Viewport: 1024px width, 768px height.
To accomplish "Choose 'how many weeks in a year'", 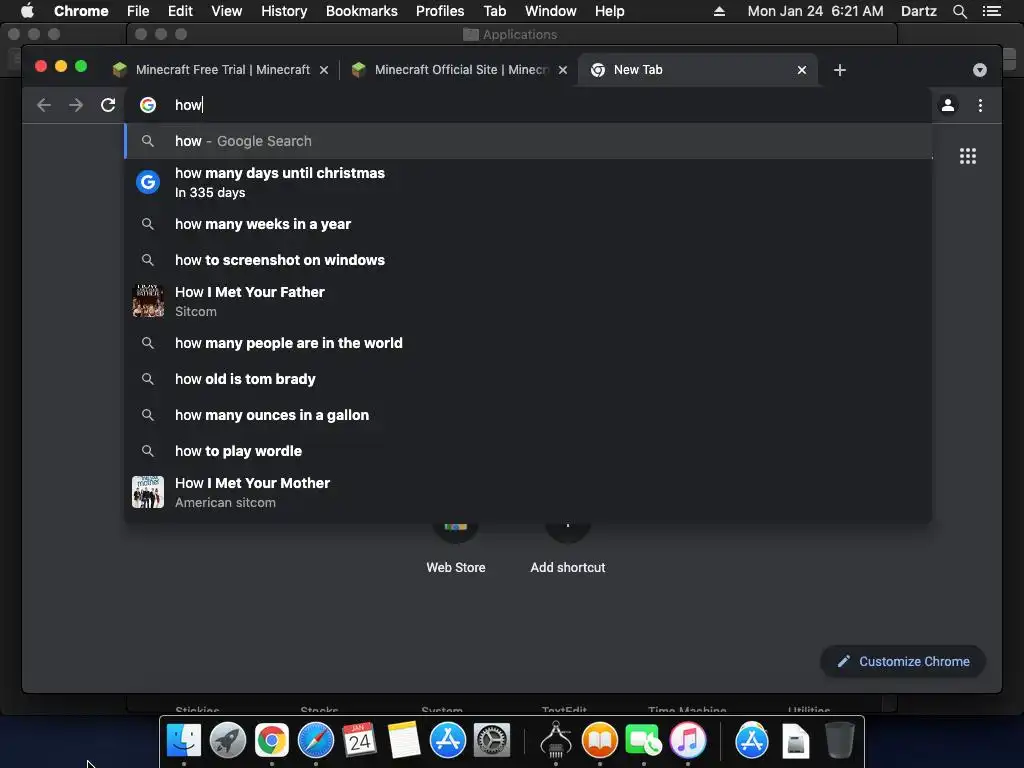I will tap(528, 224).
